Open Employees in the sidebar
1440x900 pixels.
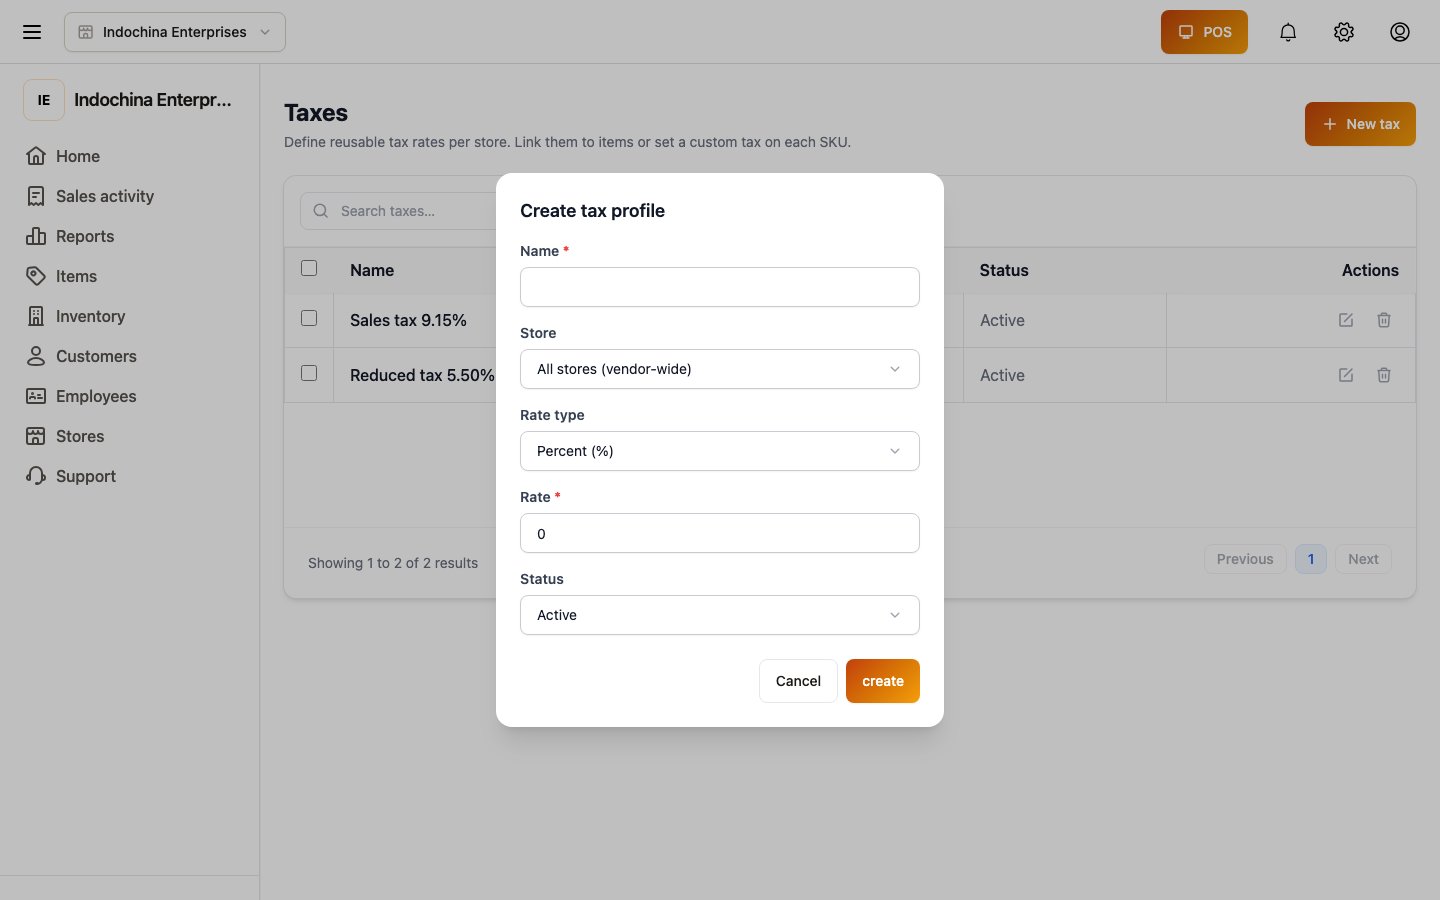click(x=81, y=396)
